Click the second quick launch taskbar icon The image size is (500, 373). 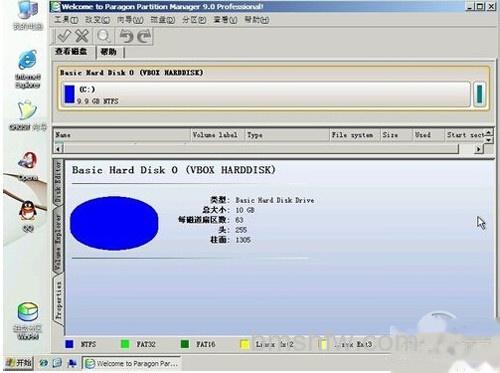pos(57,363)
